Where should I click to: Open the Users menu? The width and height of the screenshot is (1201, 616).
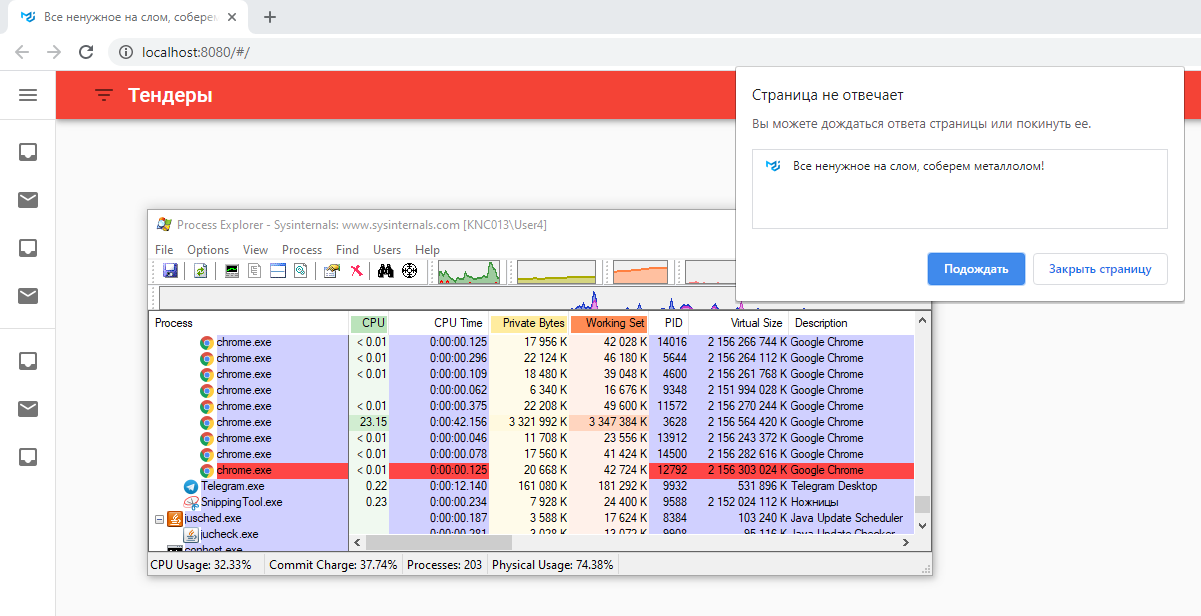pos(387,250)
